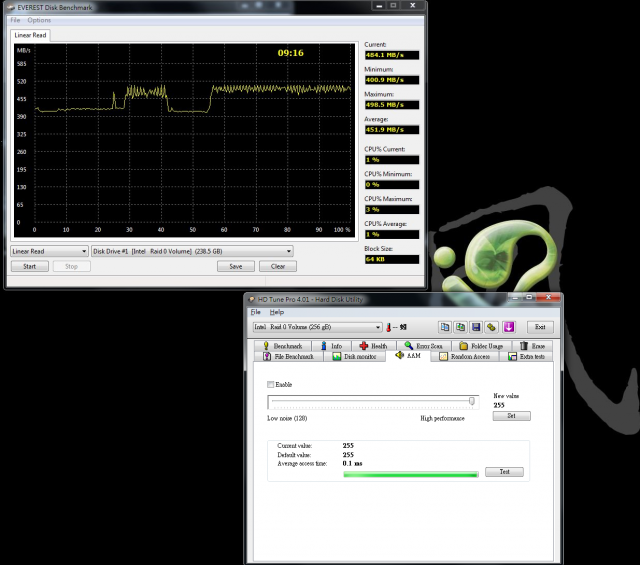This screenshot has width=640, height=565.
Task: Select the Linear Read tab in EVEREST
Action: click(30, 35)
